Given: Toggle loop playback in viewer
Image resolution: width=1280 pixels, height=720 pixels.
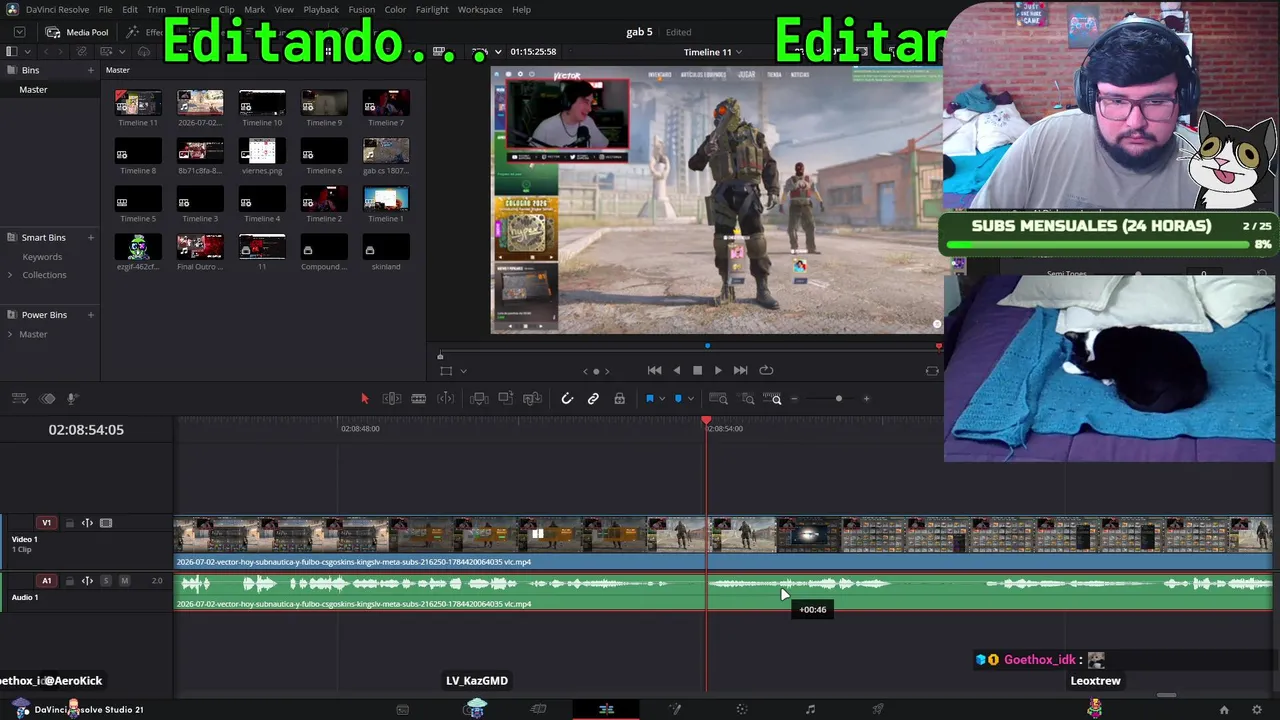Looking at the screenshot, I should tap(766, 370).
